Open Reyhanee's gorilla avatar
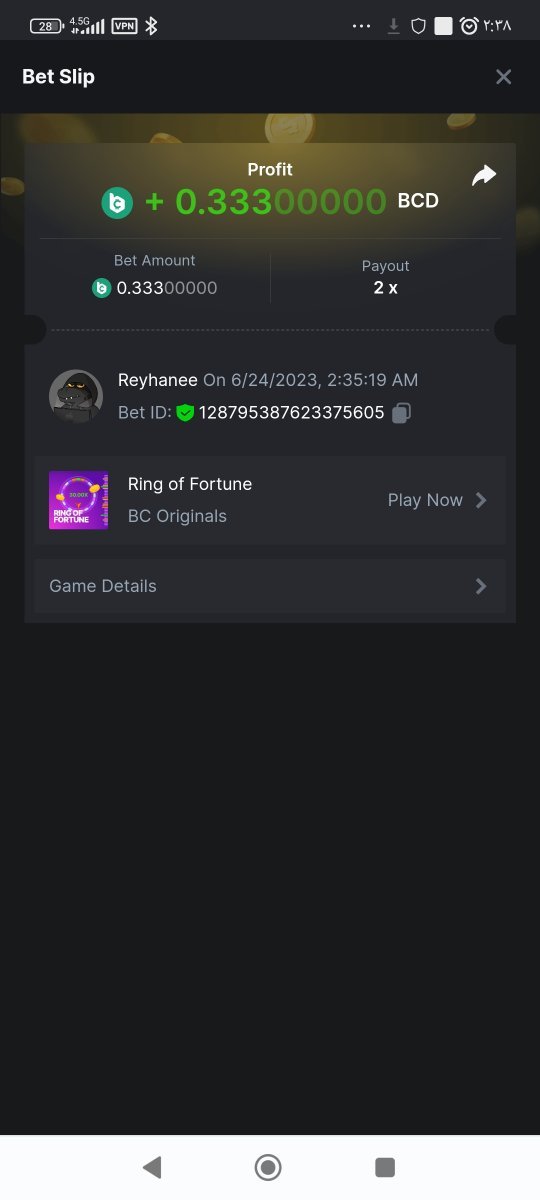 [76, 396]
